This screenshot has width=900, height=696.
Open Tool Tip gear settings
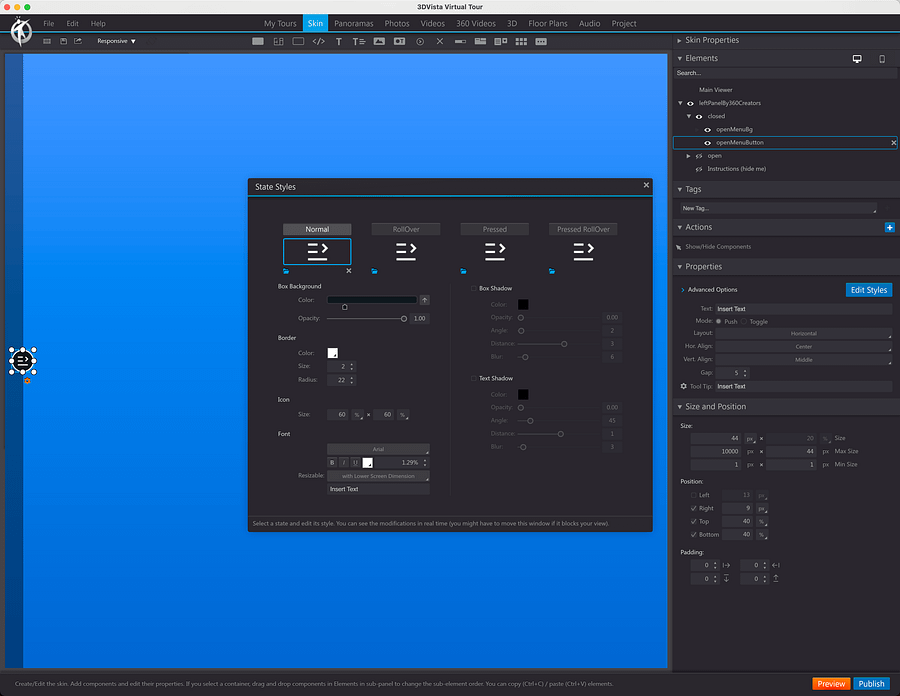pyautogui.click(x=683, y=386)
